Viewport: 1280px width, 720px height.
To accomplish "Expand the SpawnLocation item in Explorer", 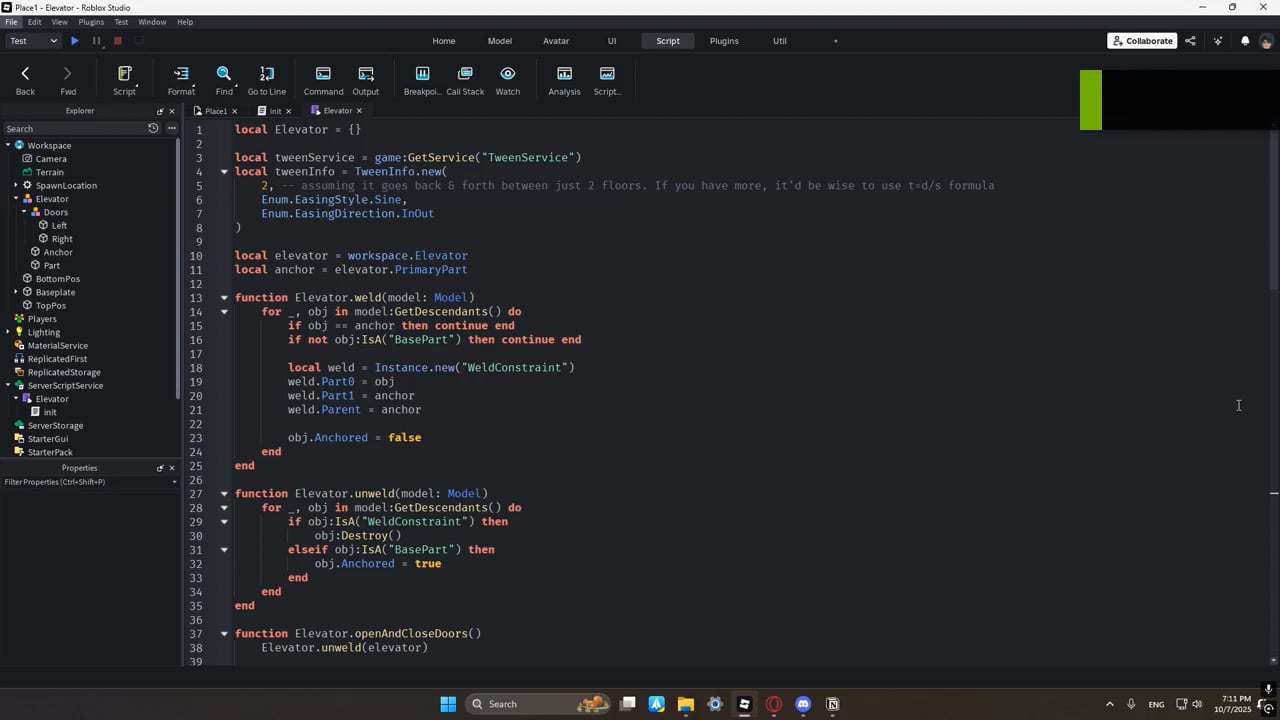I will tap(16, 185).
